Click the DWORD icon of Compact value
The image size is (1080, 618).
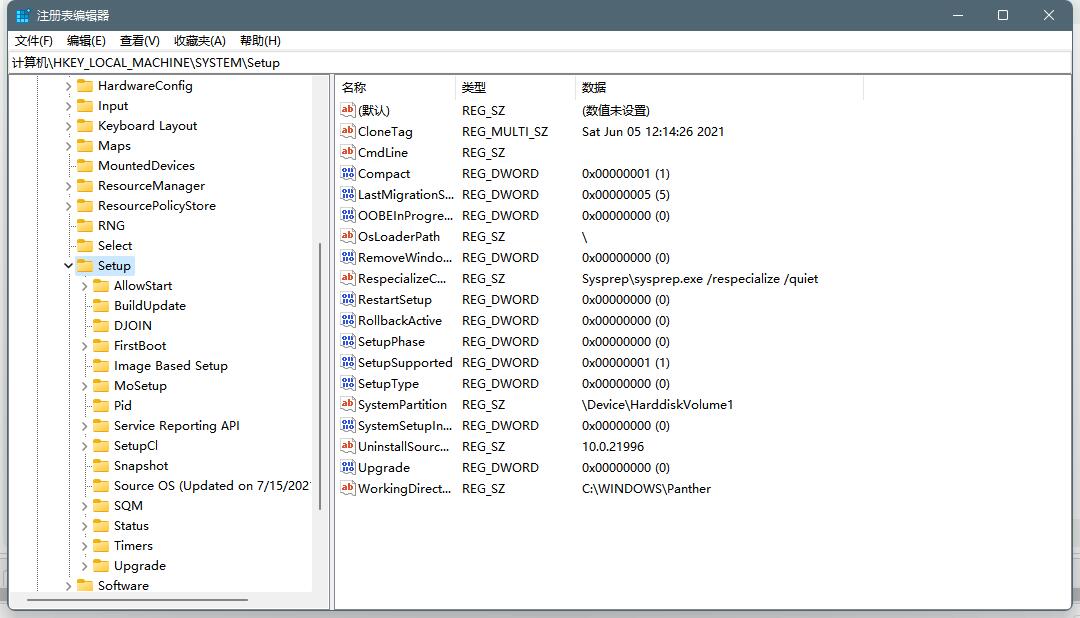tap(348, 173)
